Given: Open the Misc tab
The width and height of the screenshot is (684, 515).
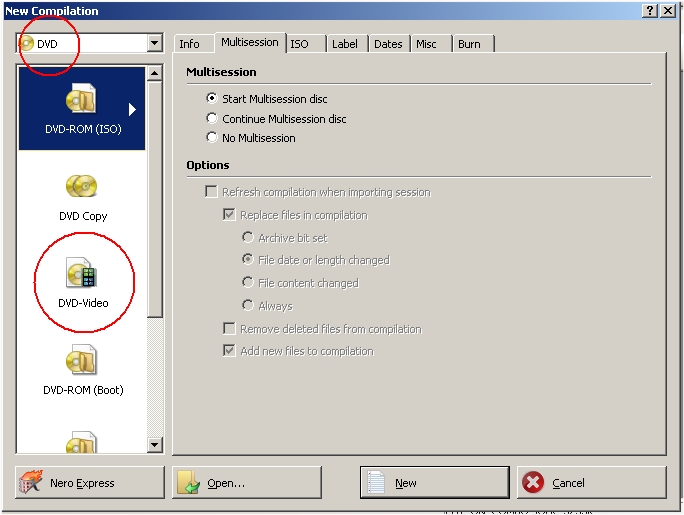Looking at the screenshot, I should click(431, 44).
